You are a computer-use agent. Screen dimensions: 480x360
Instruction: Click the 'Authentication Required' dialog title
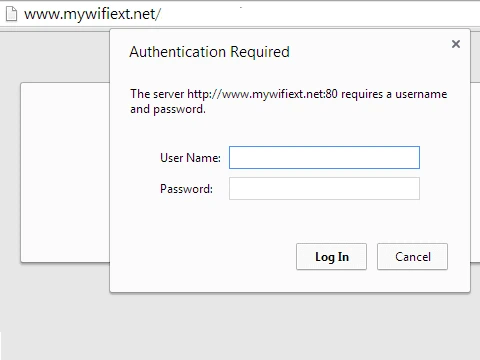point(210,52)
